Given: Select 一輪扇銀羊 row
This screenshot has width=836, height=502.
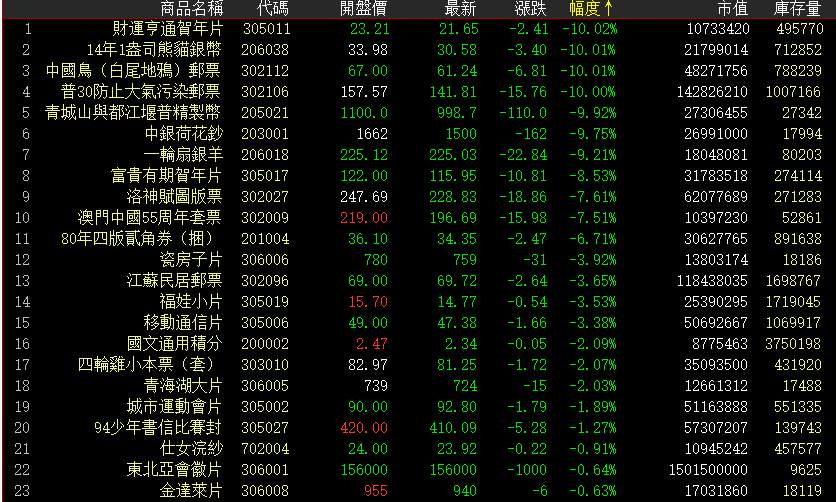Looking at the screenshot, I should (x=418, y=155).
